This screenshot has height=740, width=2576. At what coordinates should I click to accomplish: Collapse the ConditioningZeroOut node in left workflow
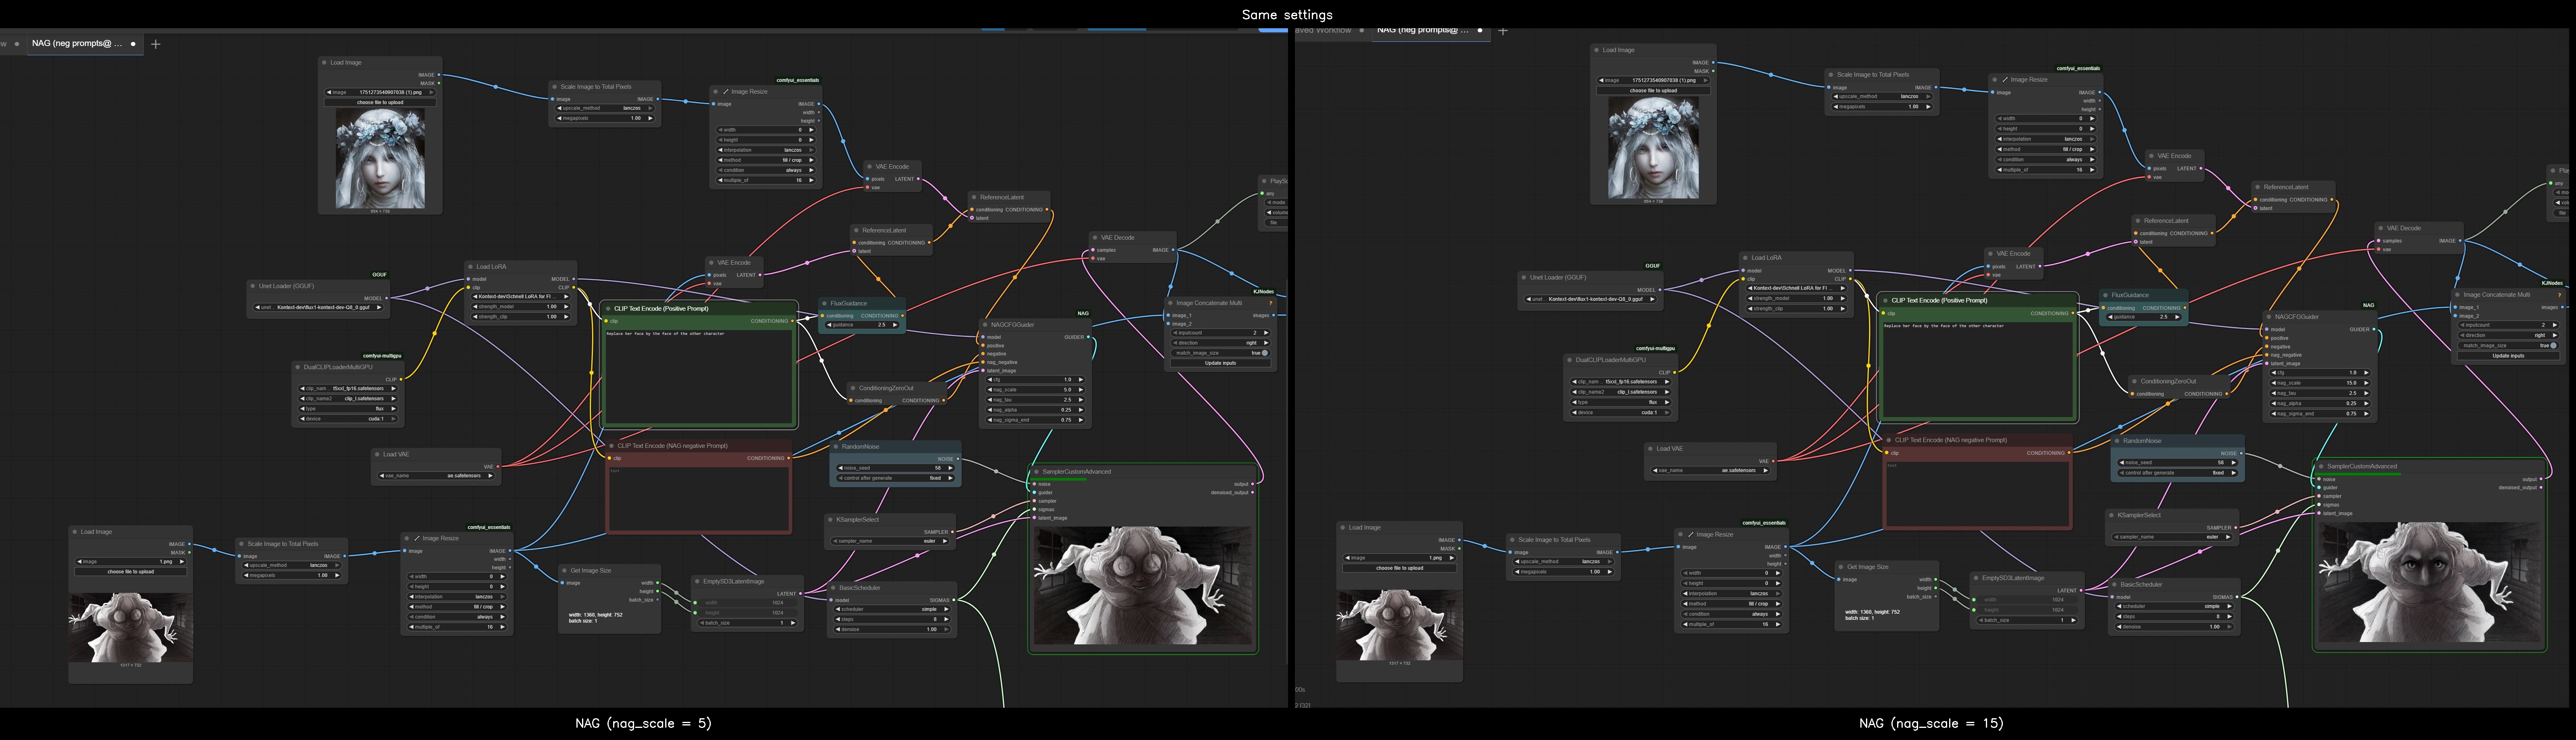tap(853, 388)
